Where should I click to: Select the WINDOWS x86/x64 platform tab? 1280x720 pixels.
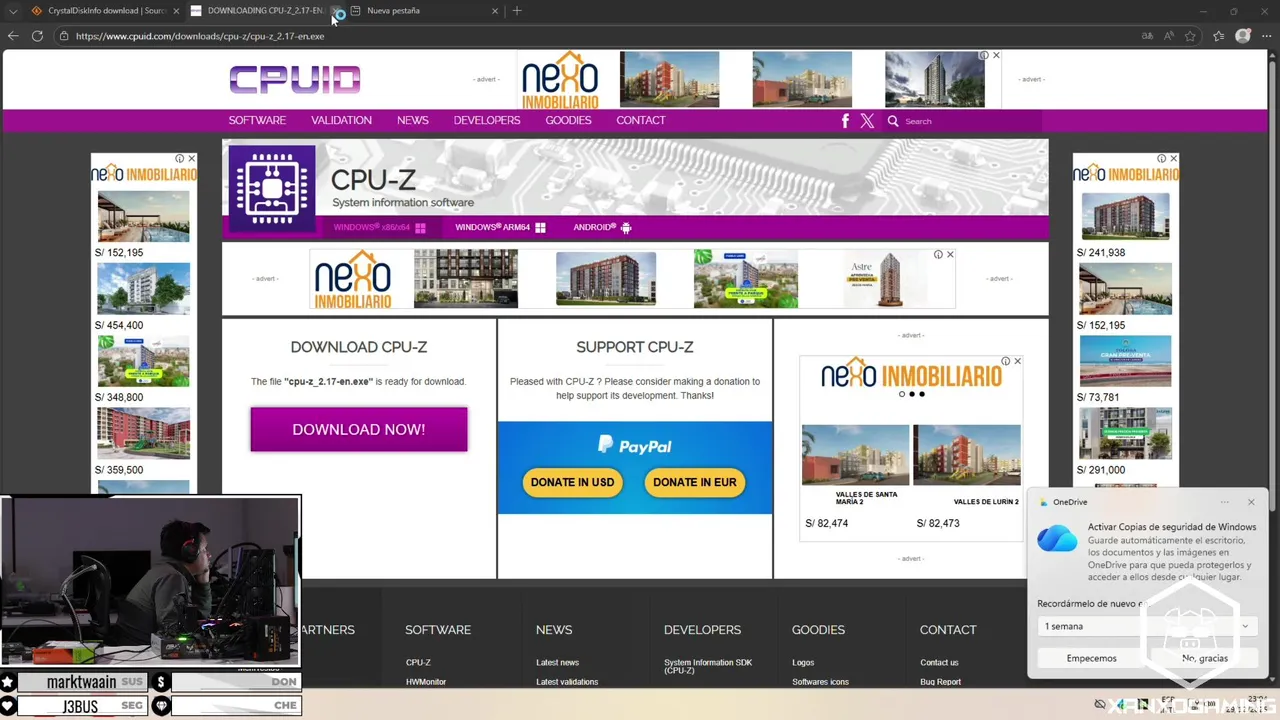click(x=379, y=228)
